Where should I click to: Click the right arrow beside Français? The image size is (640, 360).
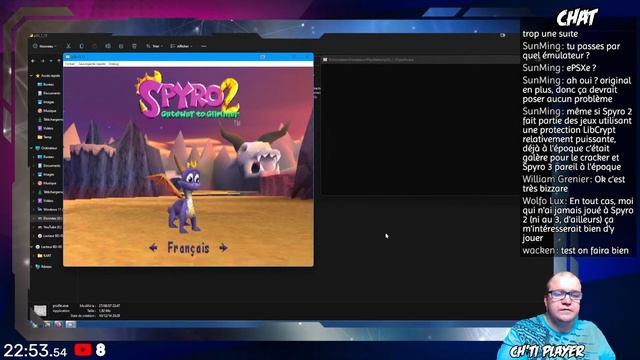tap(223, 247)
